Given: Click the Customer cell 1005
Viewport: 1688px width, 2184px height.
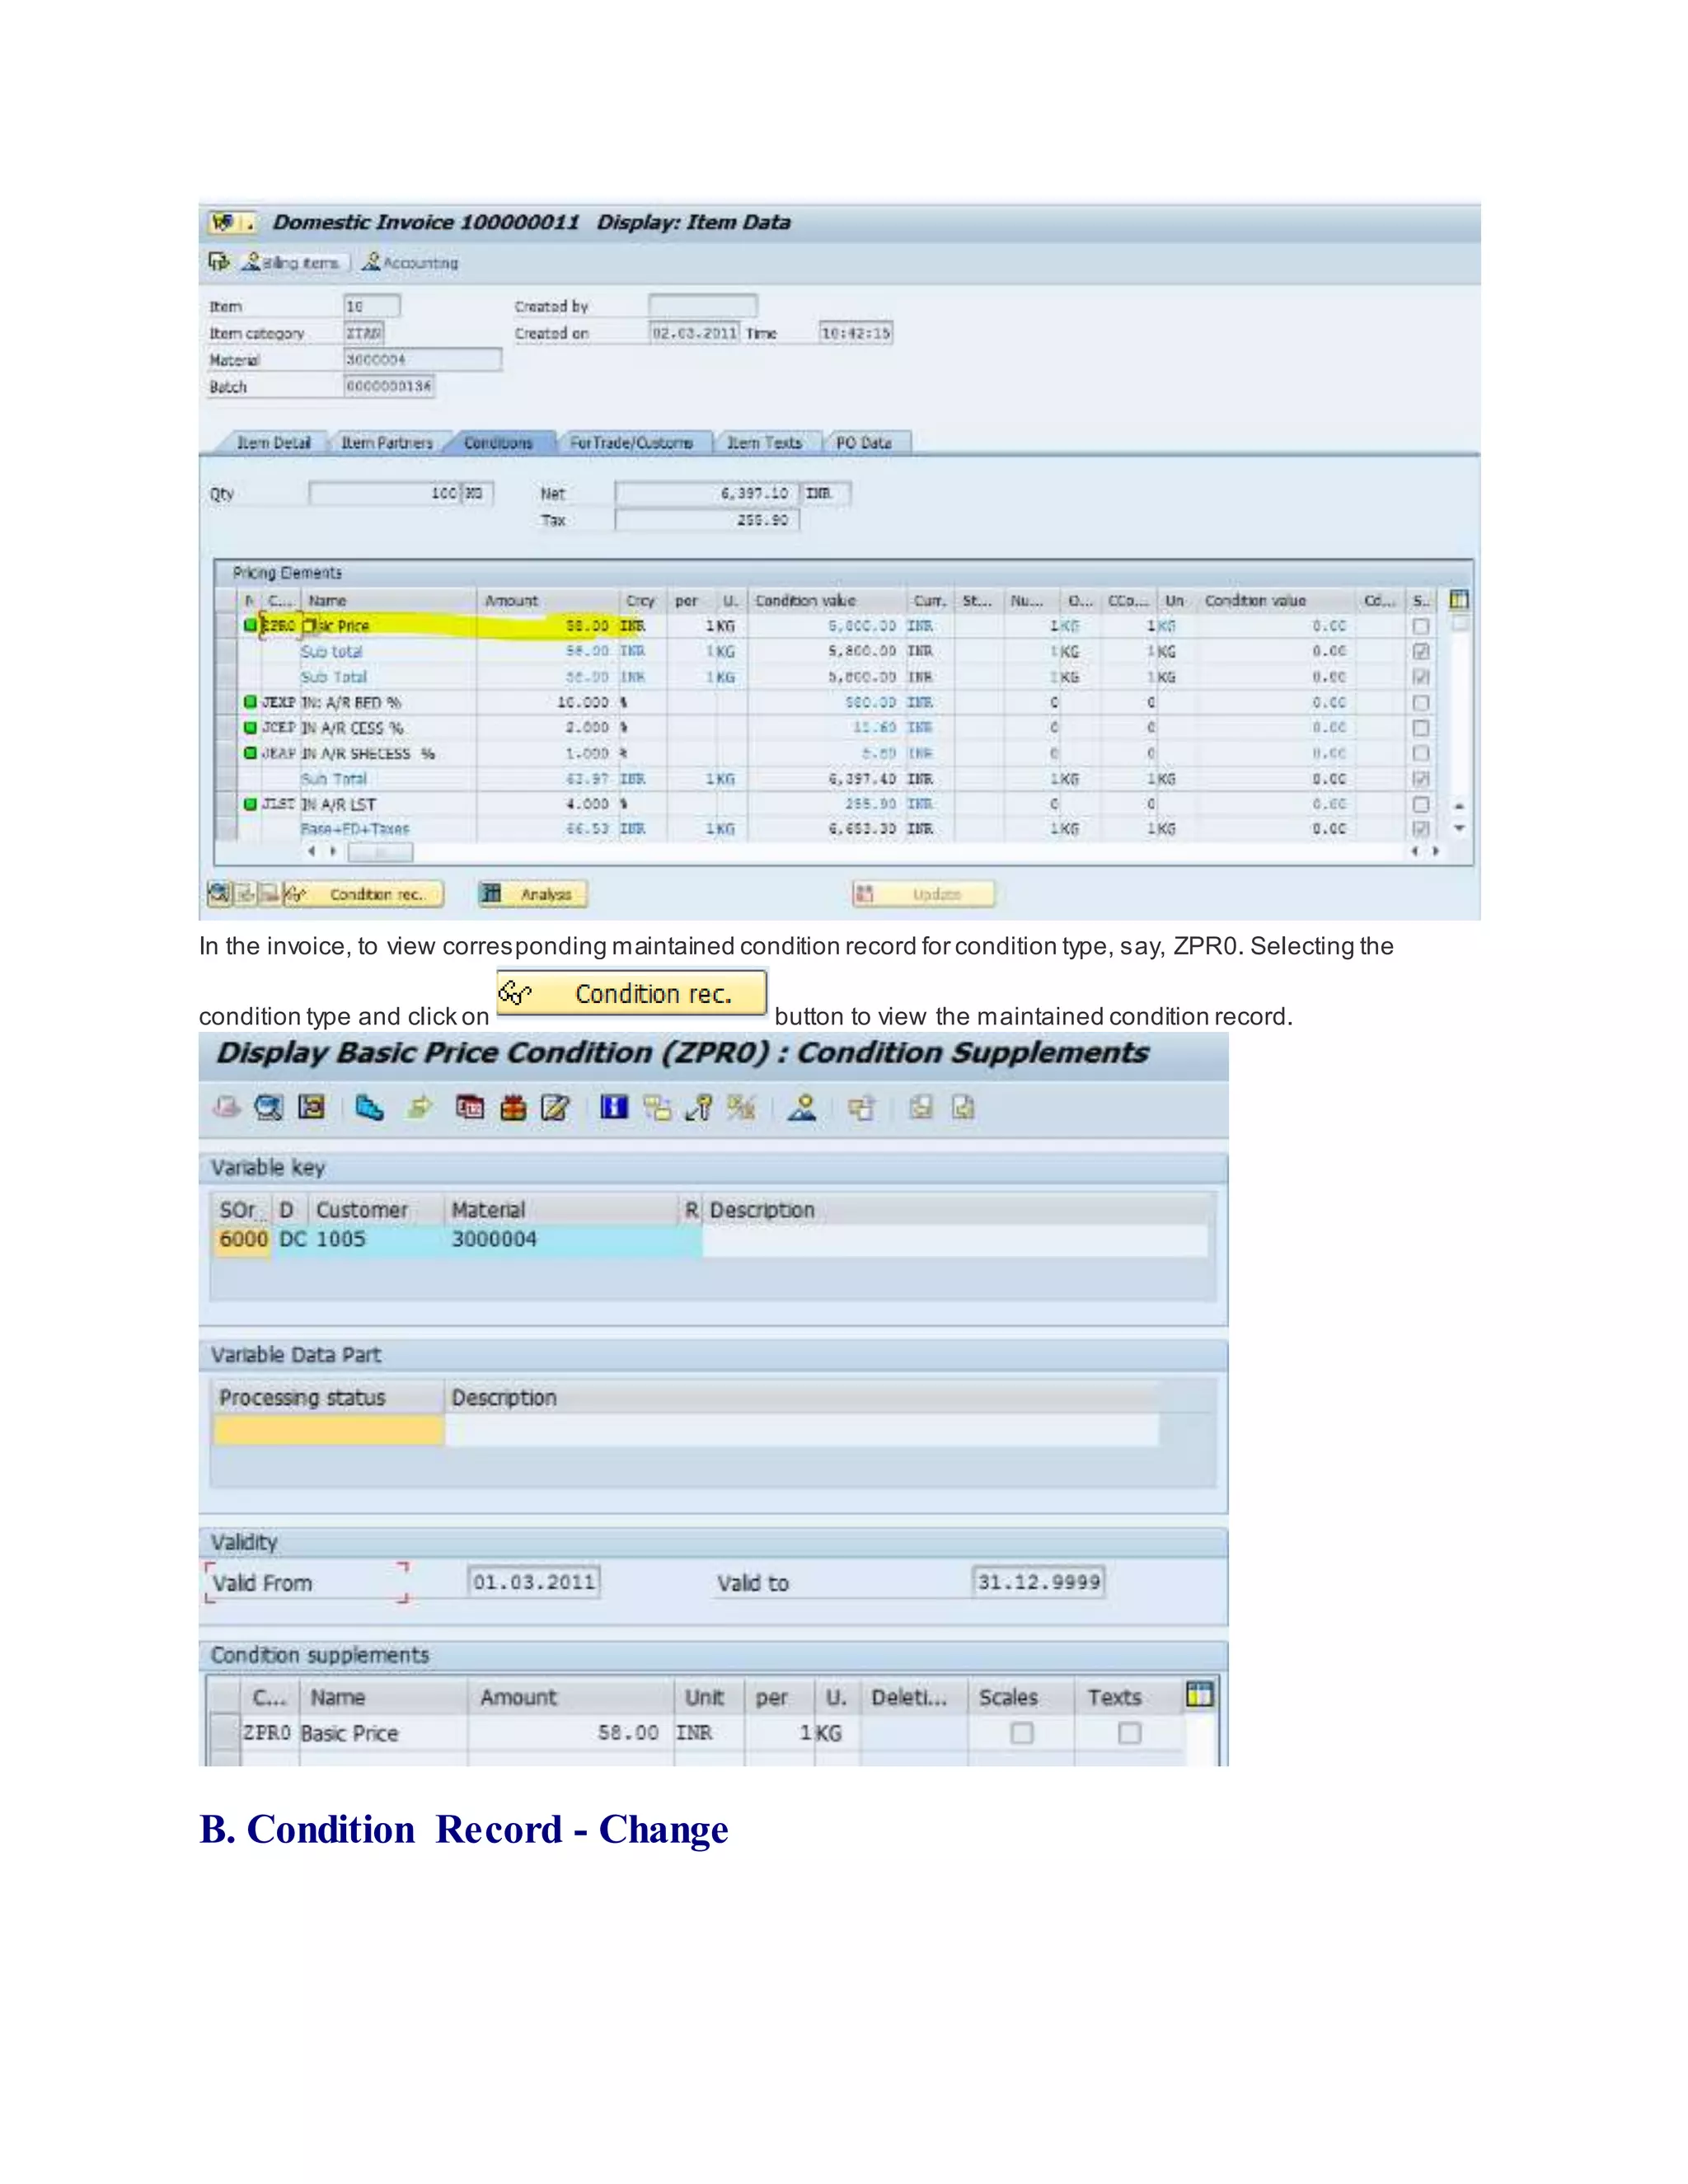Looking at the screenshot, I should pos(341,1239).
